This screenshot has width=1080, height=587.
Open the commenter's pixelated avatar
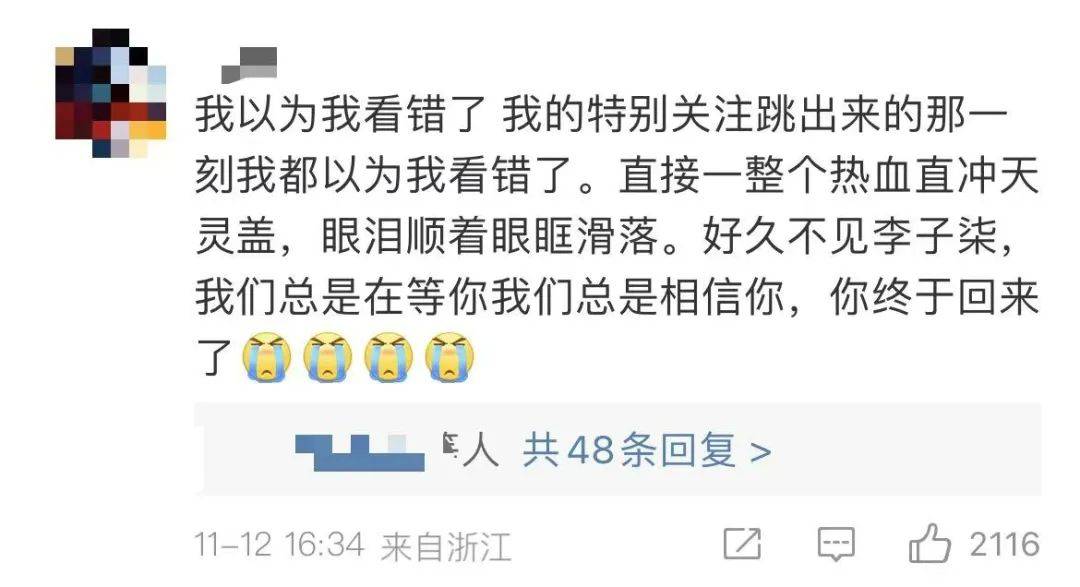pos(111,93)
